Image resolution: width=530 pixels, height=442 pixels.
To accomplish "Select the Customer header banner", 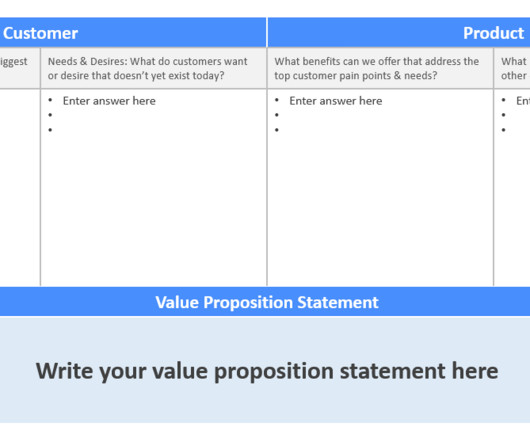I will coord(133,33).
